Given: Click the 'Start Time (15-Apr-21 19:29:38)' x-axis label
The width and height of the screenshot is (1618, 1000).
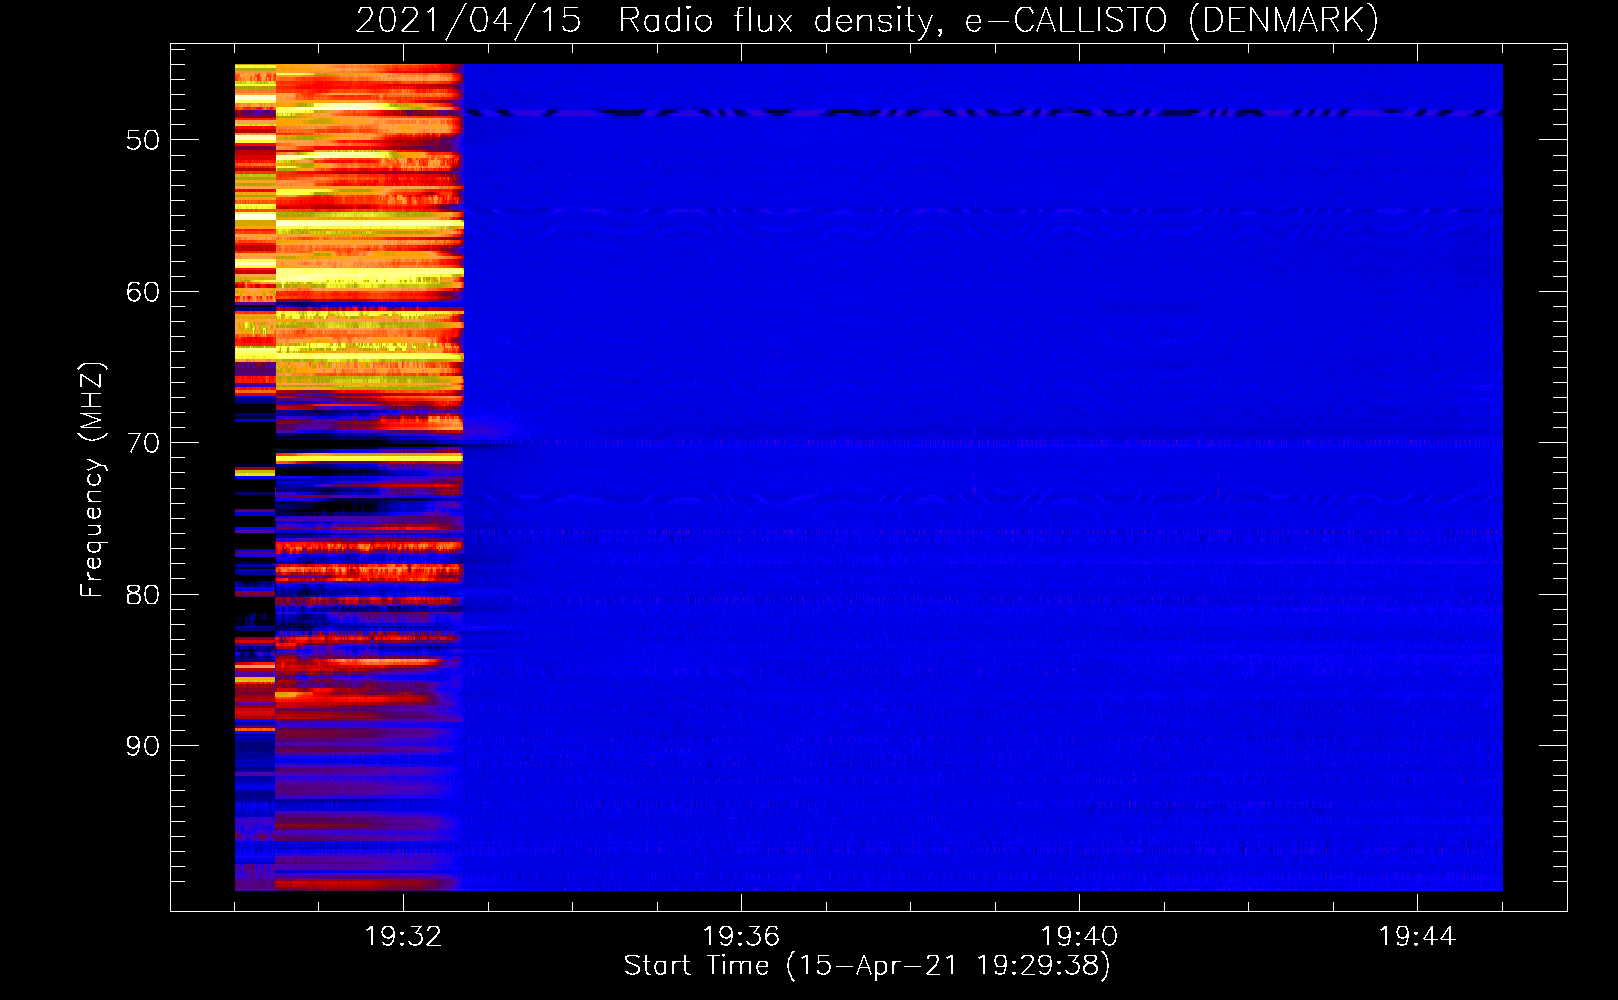Looking at the screenshot, I should click(x=867, y=966).
